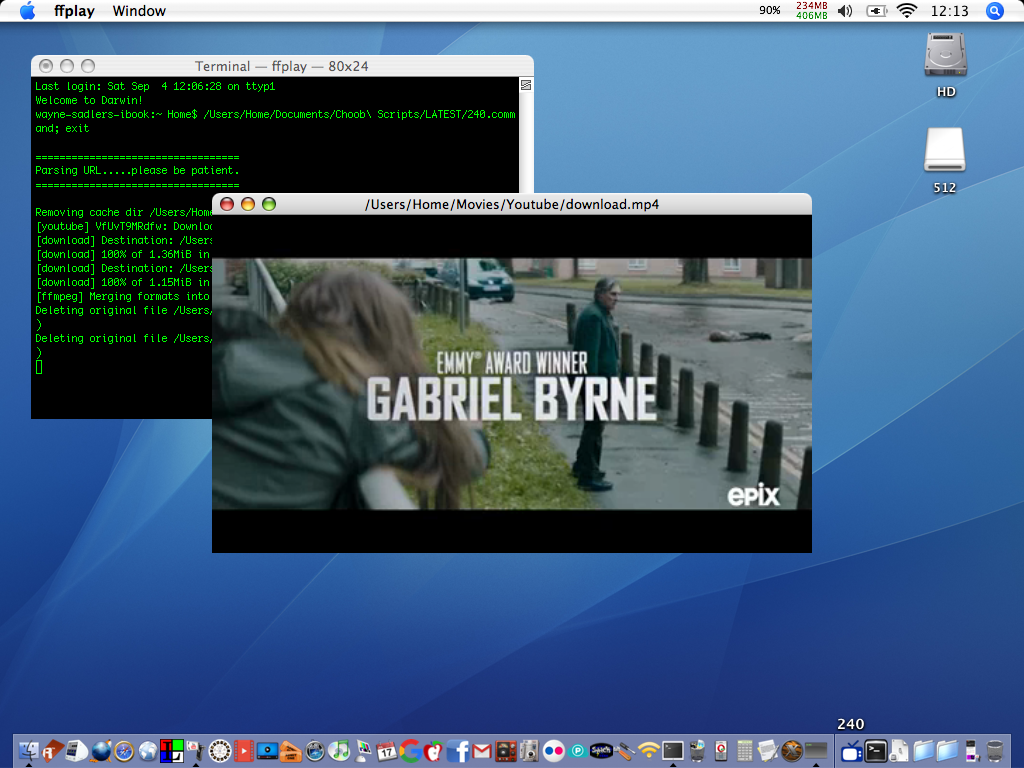Open iCal calendar icon showing 17

387,751
